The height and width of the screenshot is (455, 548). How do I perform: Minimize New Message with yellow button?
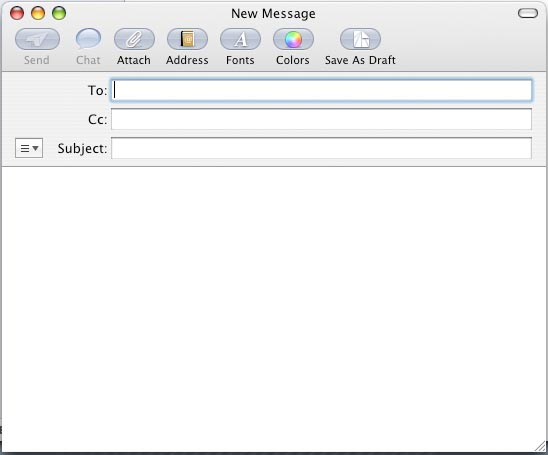[x=38, y=13]
